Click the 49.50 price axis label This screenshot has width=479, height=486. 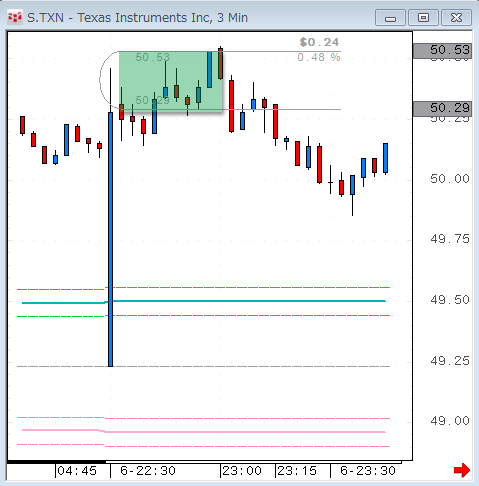point(450,300)
